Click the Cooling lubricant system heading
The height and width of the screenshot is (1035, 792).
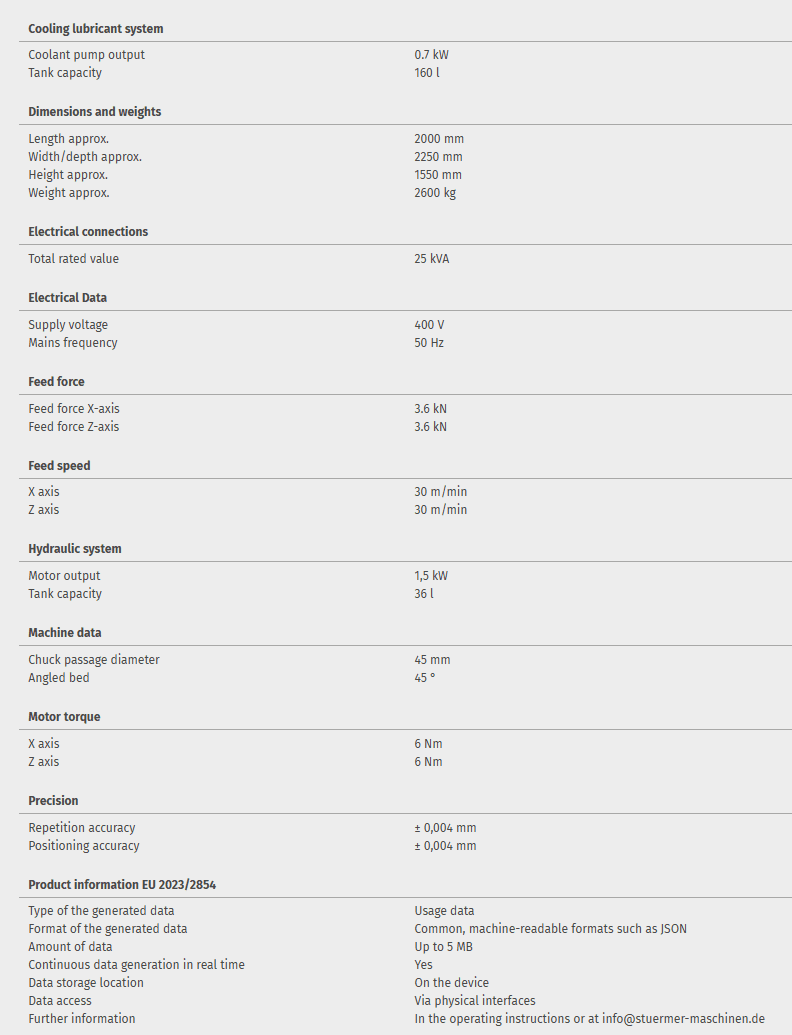click(95, 29)
